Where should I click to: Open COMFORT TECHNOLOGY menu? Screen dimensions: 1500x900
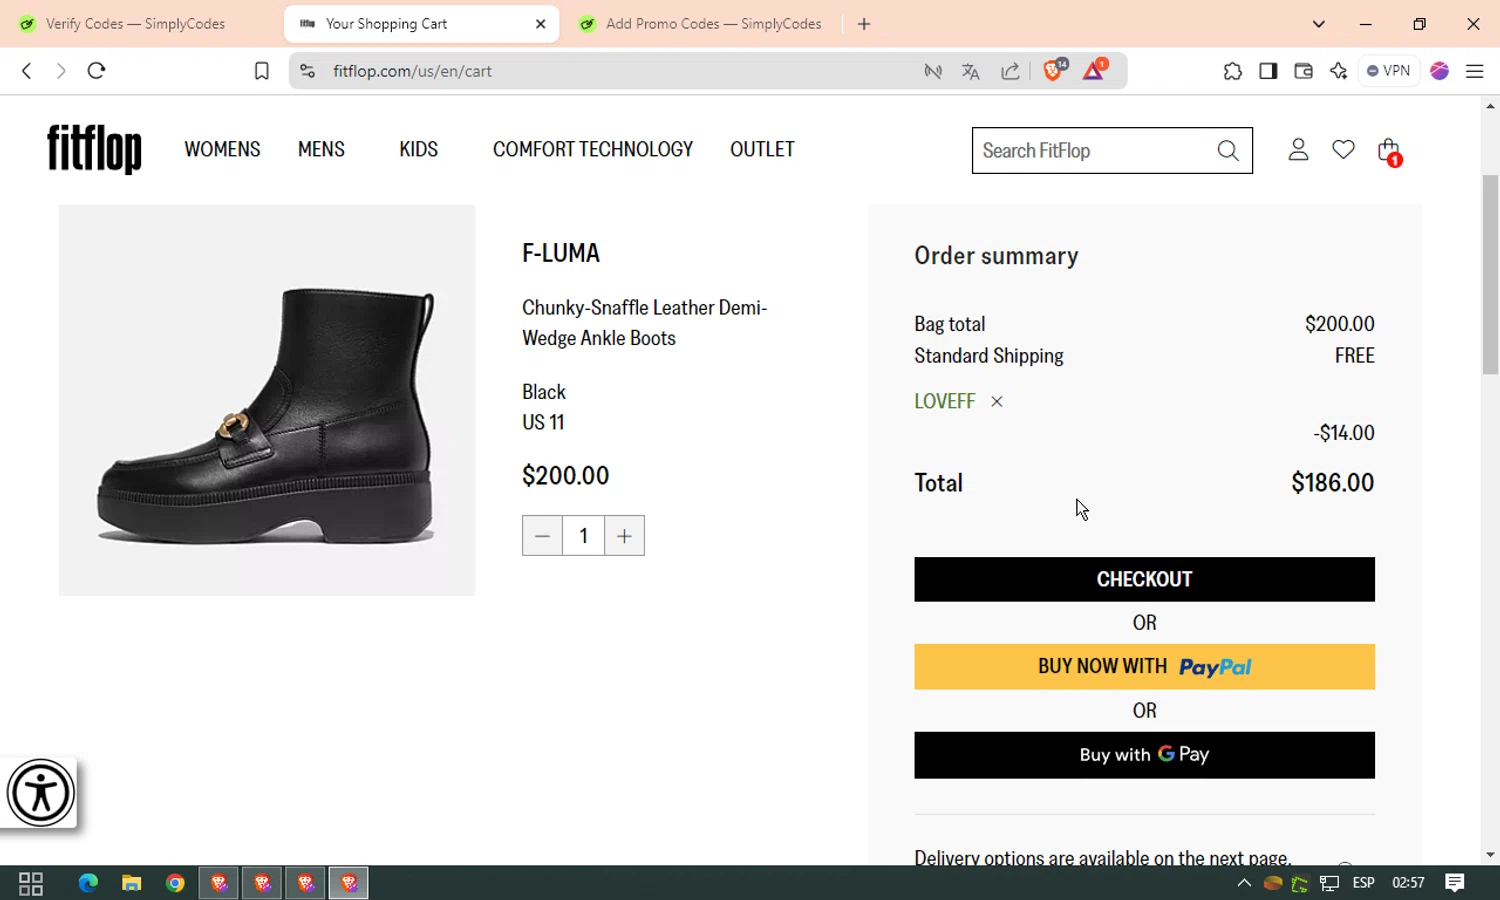click(x=593, y=150)
